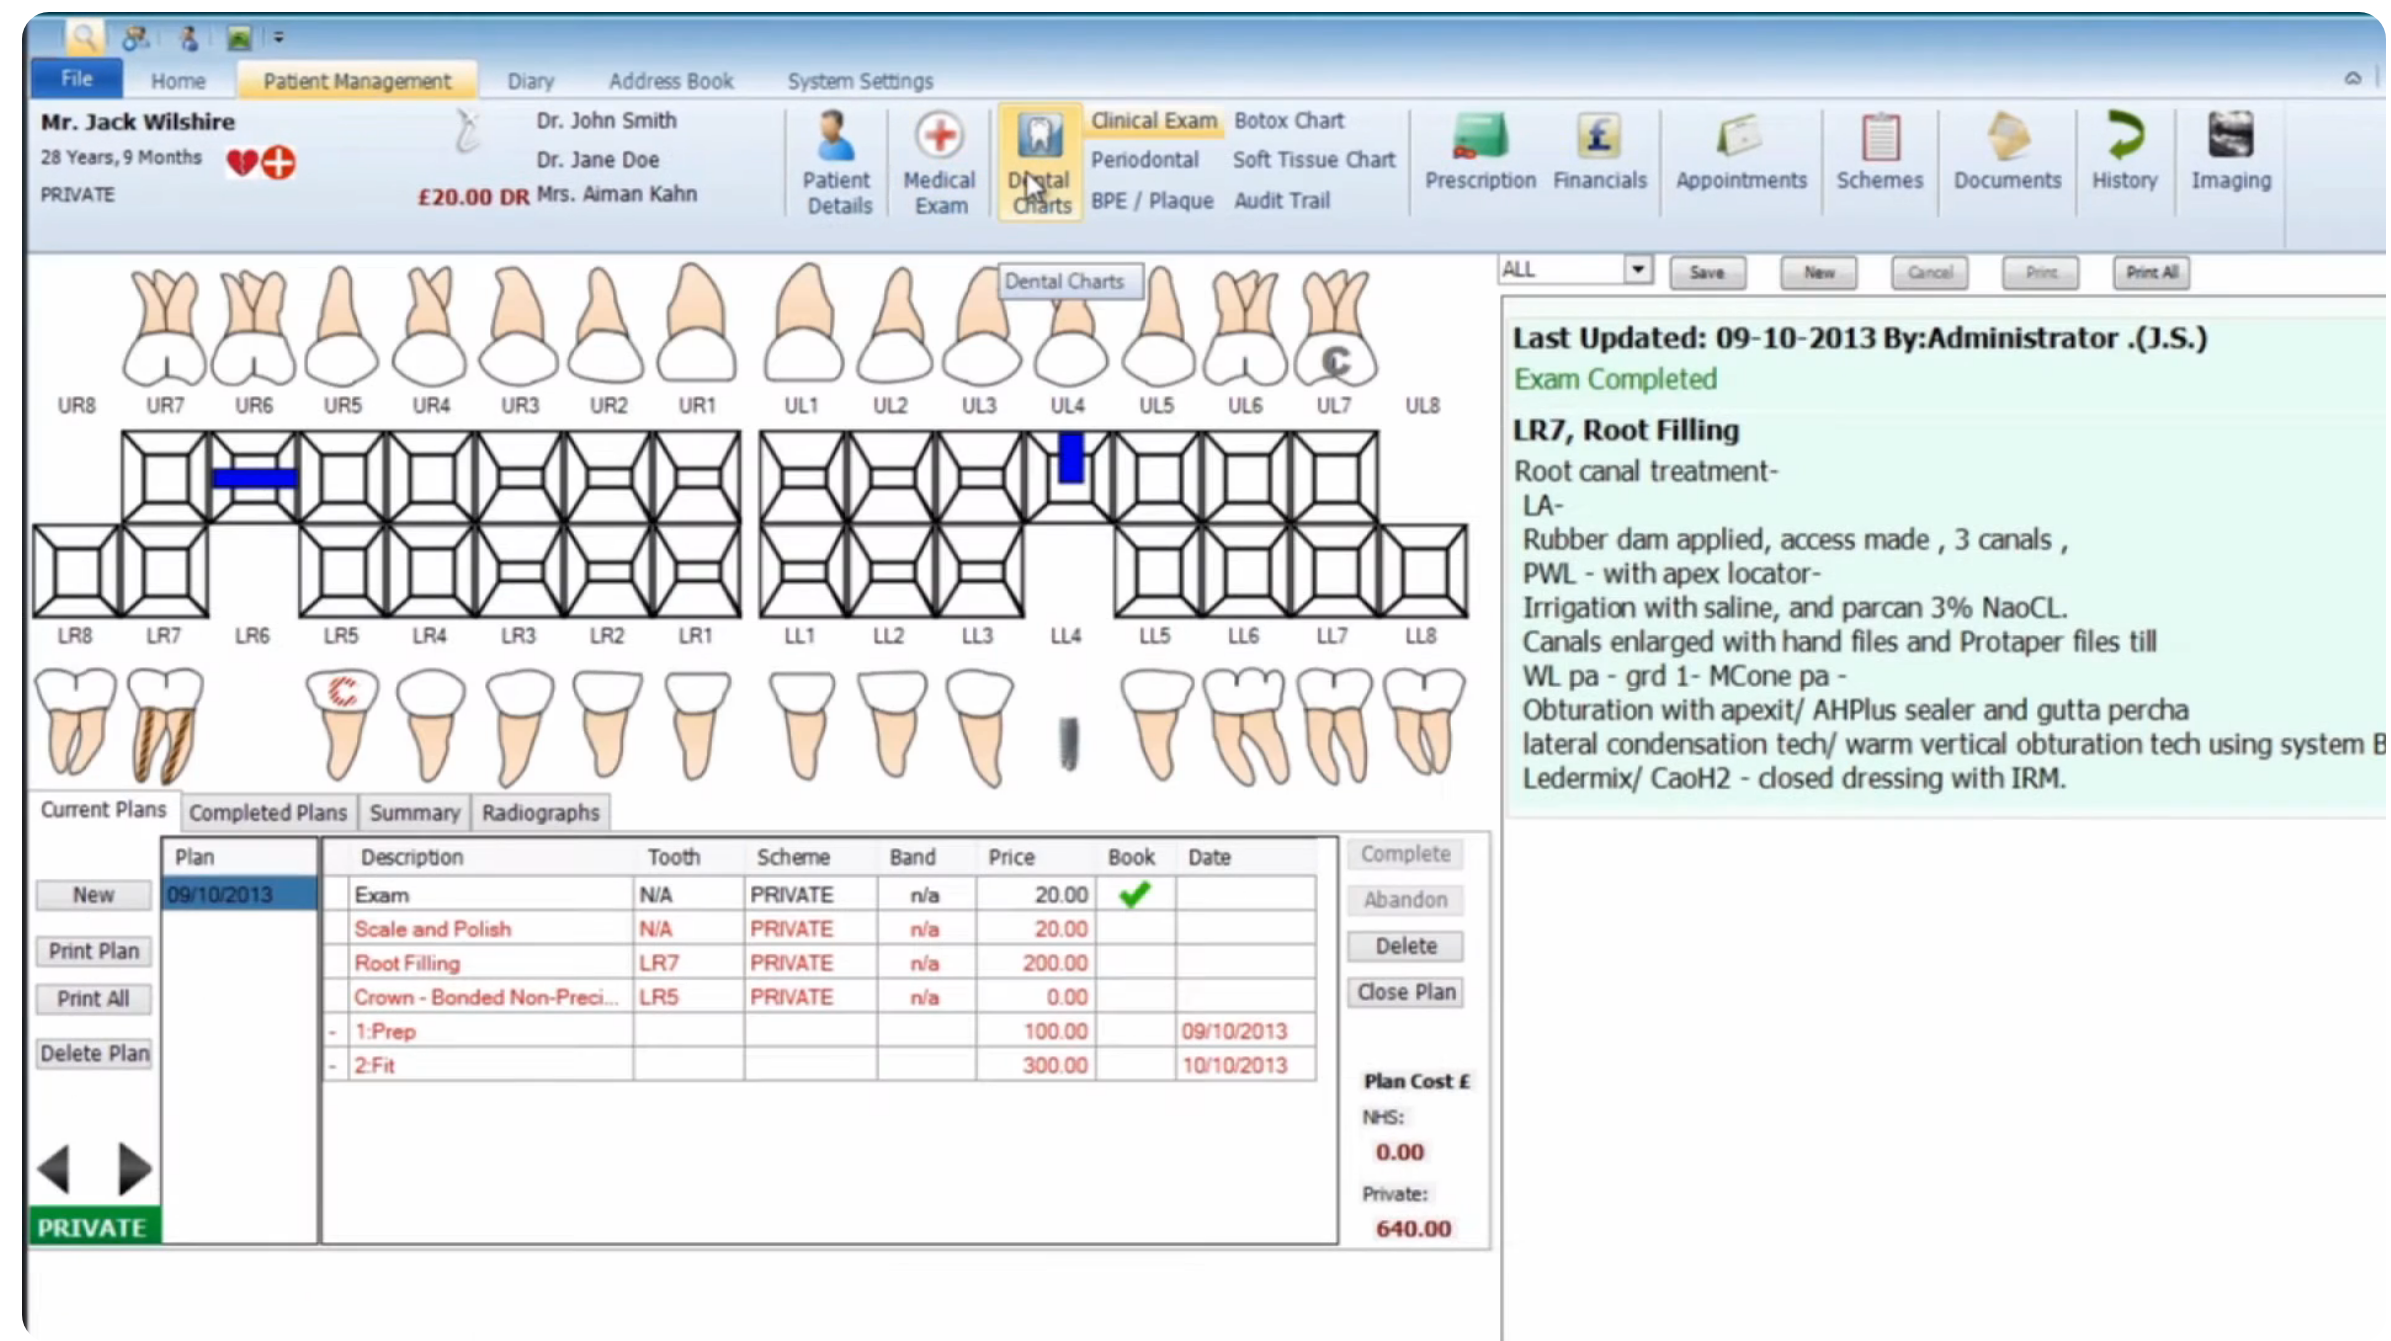Screen dimensions: 2391x1341
Task: Select the LL4 implant image
Action: pos(1069,744)
